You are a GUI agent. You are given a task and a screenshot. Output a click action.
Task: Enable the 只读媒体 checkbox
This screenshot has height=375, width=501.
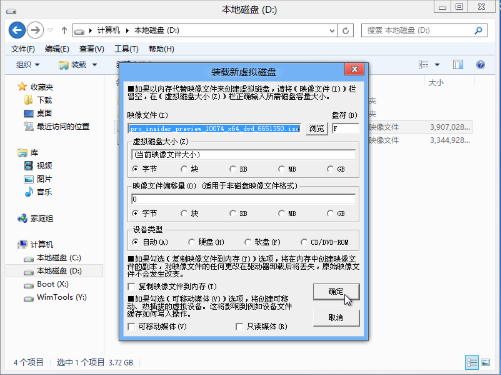[239, 327]
